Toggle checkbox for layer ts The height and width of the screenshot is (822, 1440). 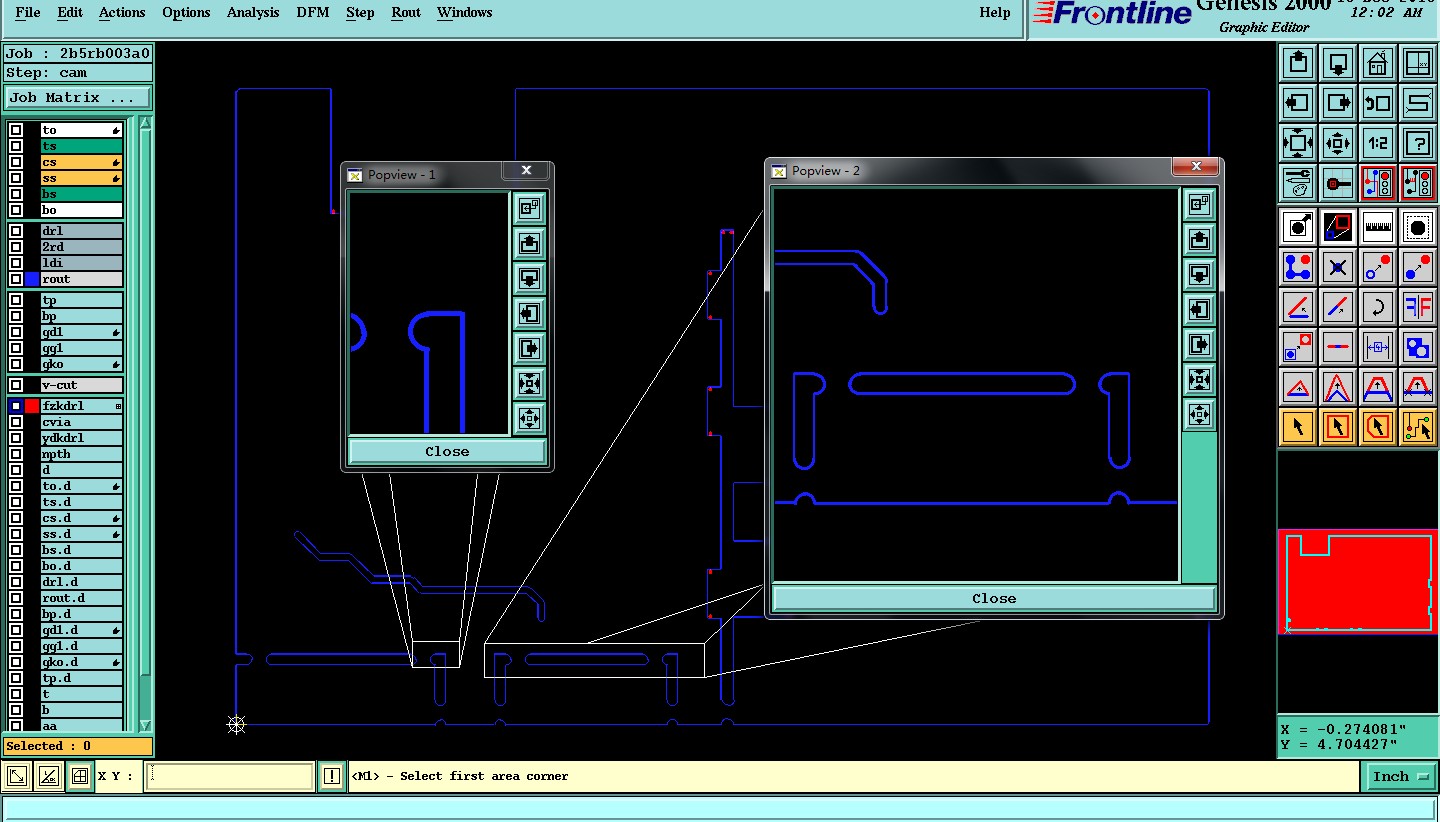[x=16, y=146]
